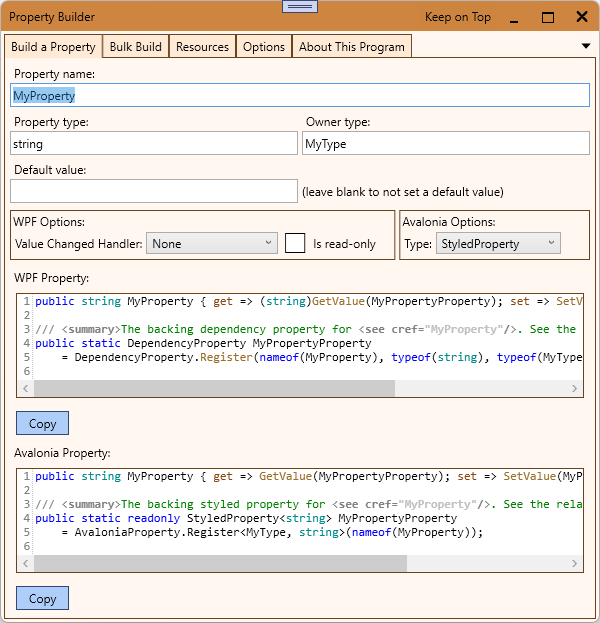Click AvaloniaProperty.Register line in Avalonia code

[x=273, y=532]
